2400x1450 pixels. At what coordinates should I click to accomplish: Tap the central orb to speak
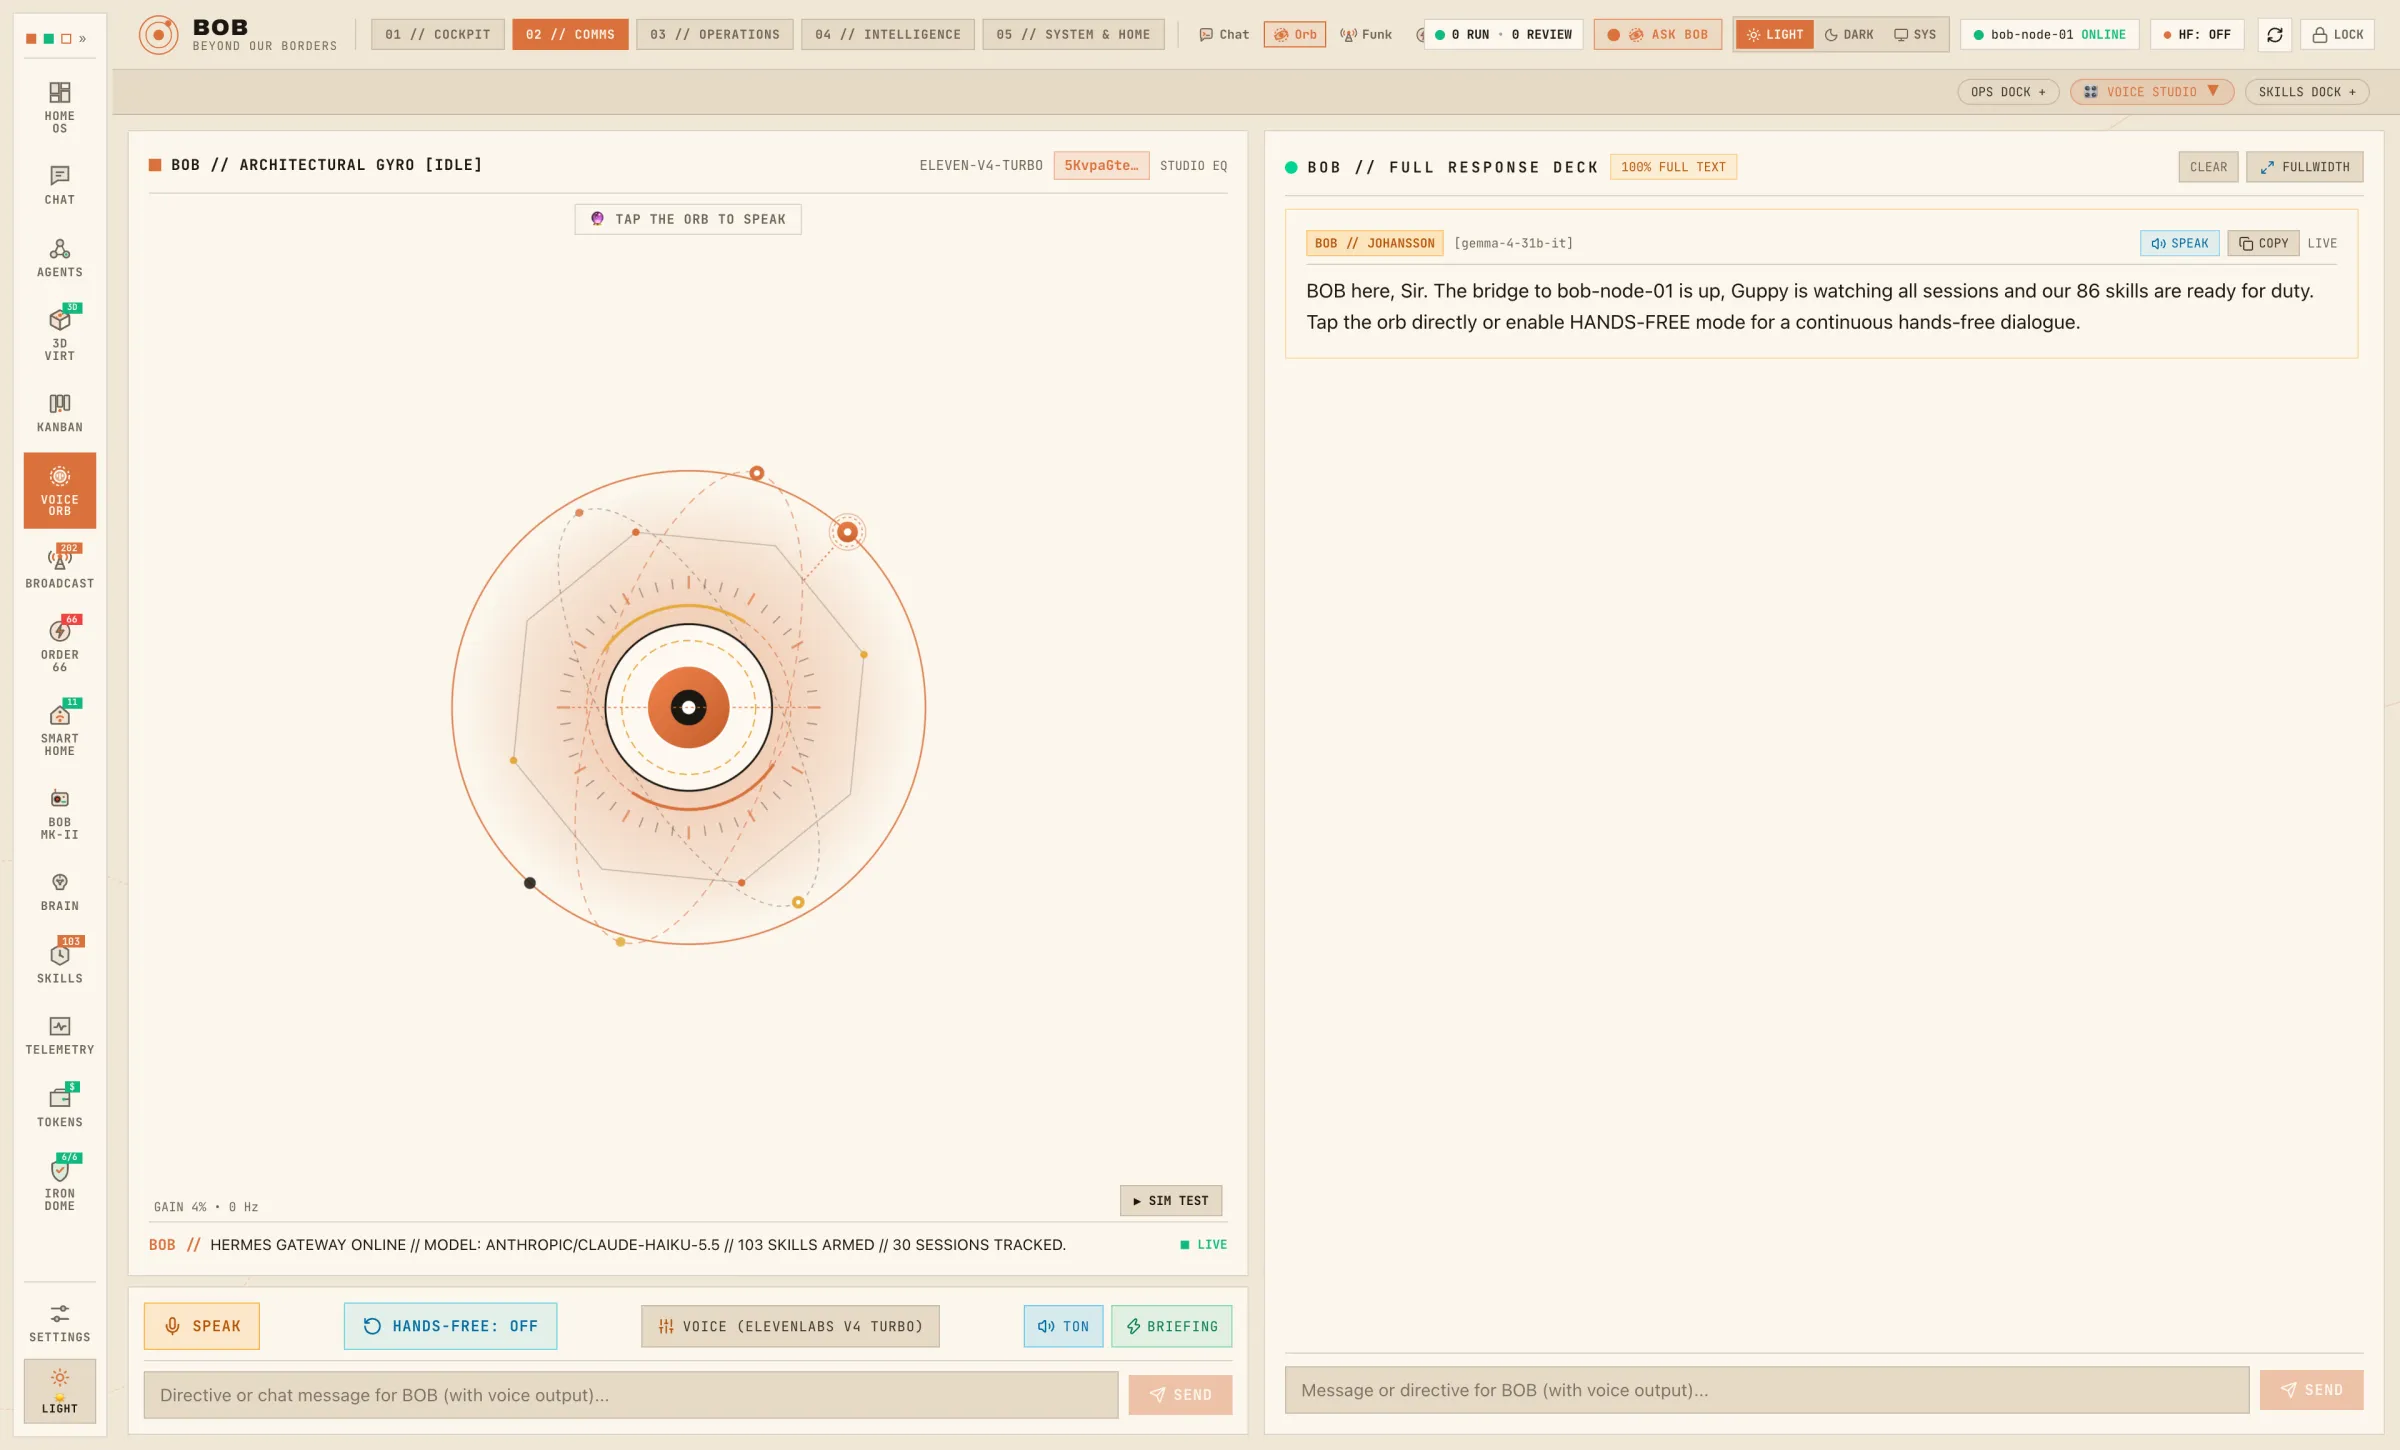click(x=688, y=707)
